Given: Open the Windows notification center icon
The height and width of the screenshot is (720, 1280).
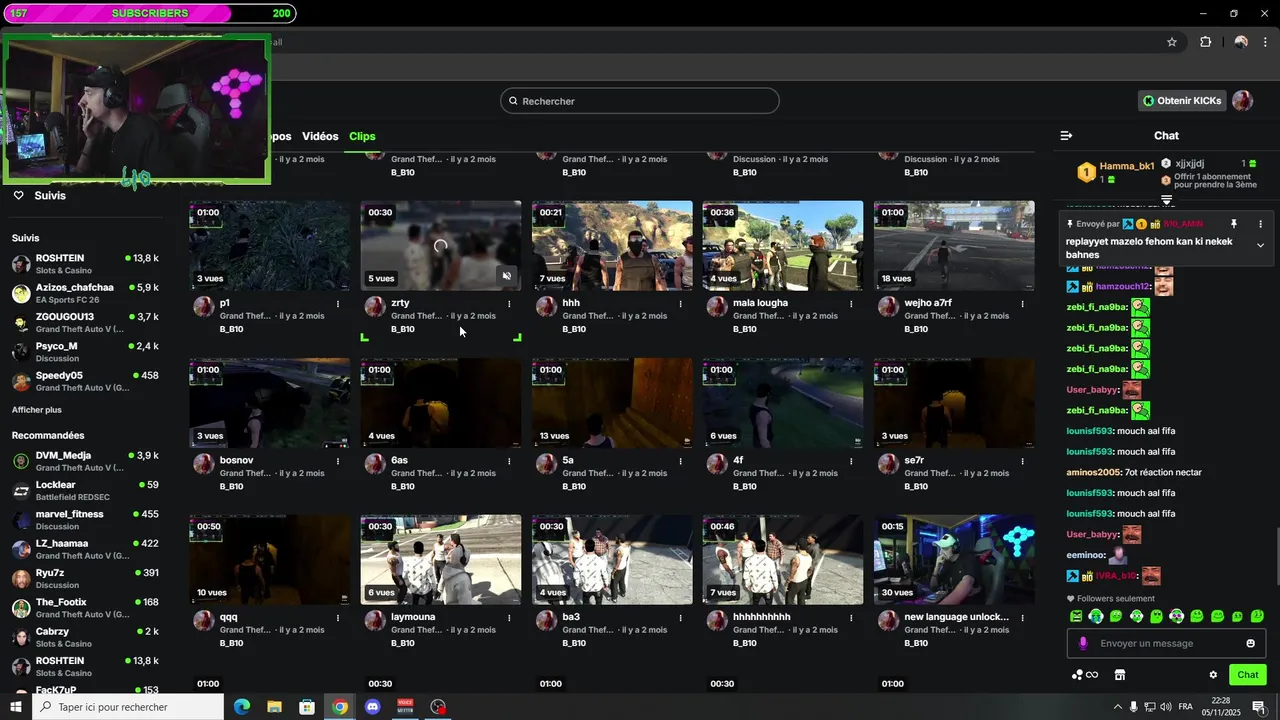Looking at the screenshot, I should (x=1259, y=707).
